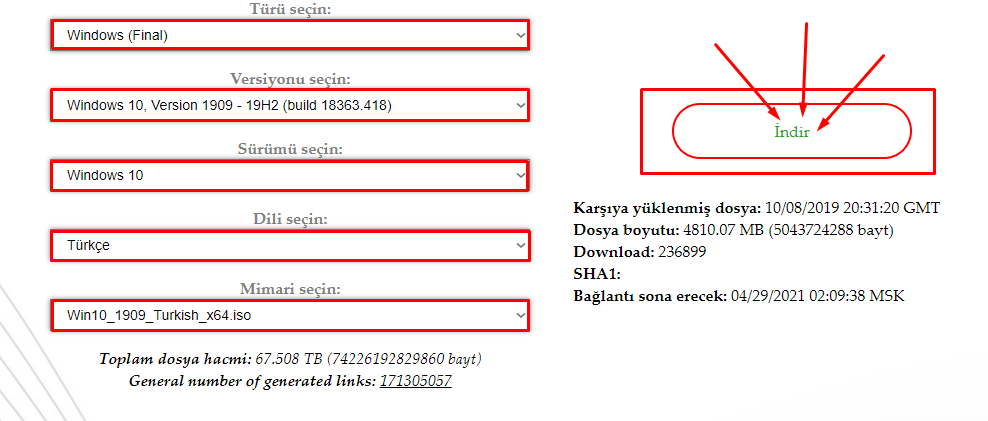The image size is (988, 421).
Task: Click the Bağlantı sona erecek expiry line
Action: click(739, 296)
